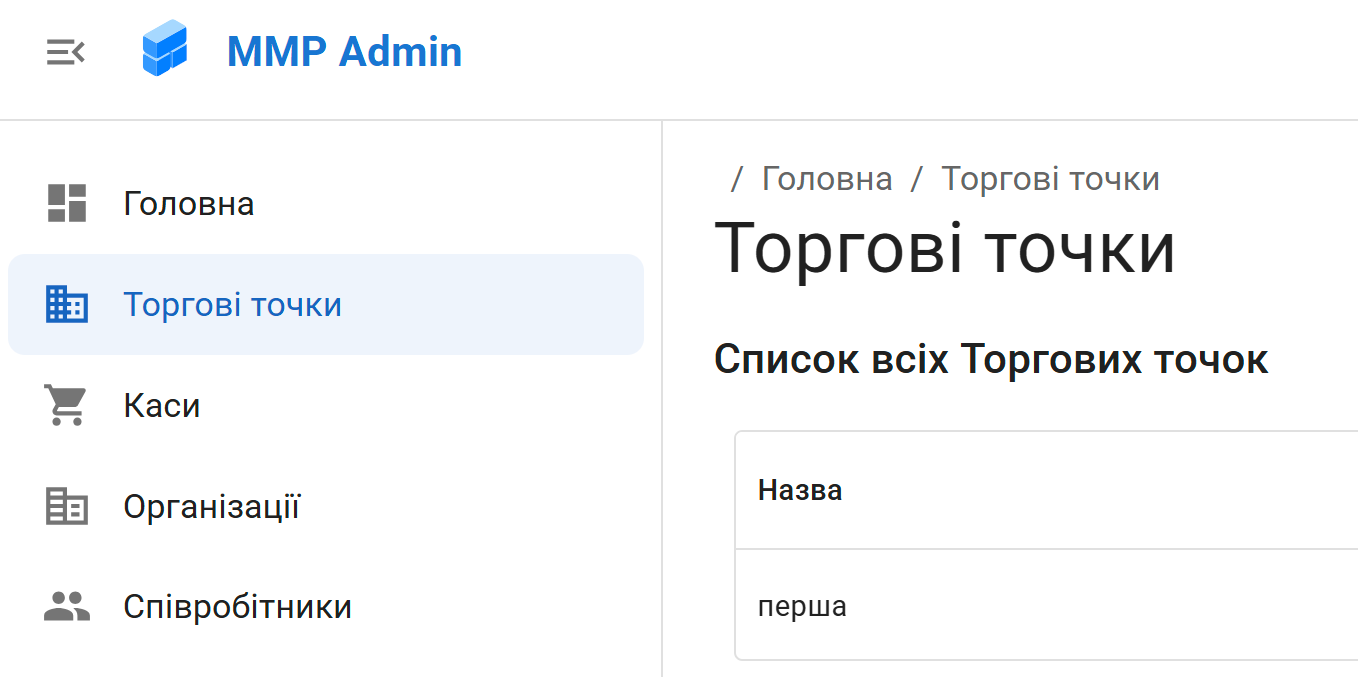
Task: Click the large Торгові точки page heading
Action: pyautogui.click(x=944, y=247)
